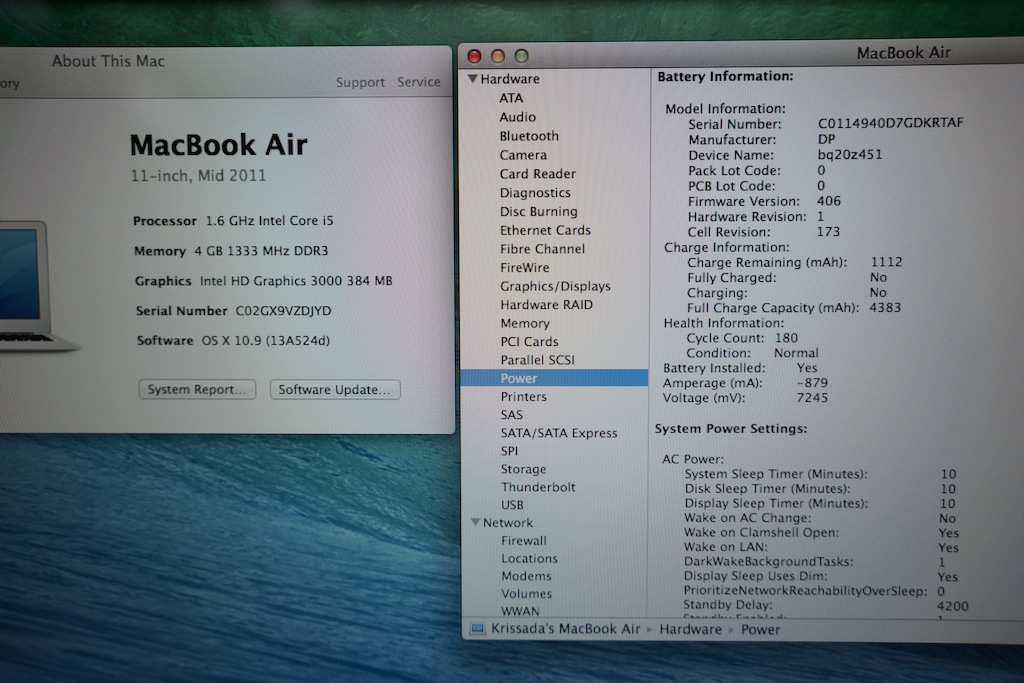Screen dimensions: 1024x683
Task: Select Graphics/Displays in the sidebar
Action: point(555,286)
